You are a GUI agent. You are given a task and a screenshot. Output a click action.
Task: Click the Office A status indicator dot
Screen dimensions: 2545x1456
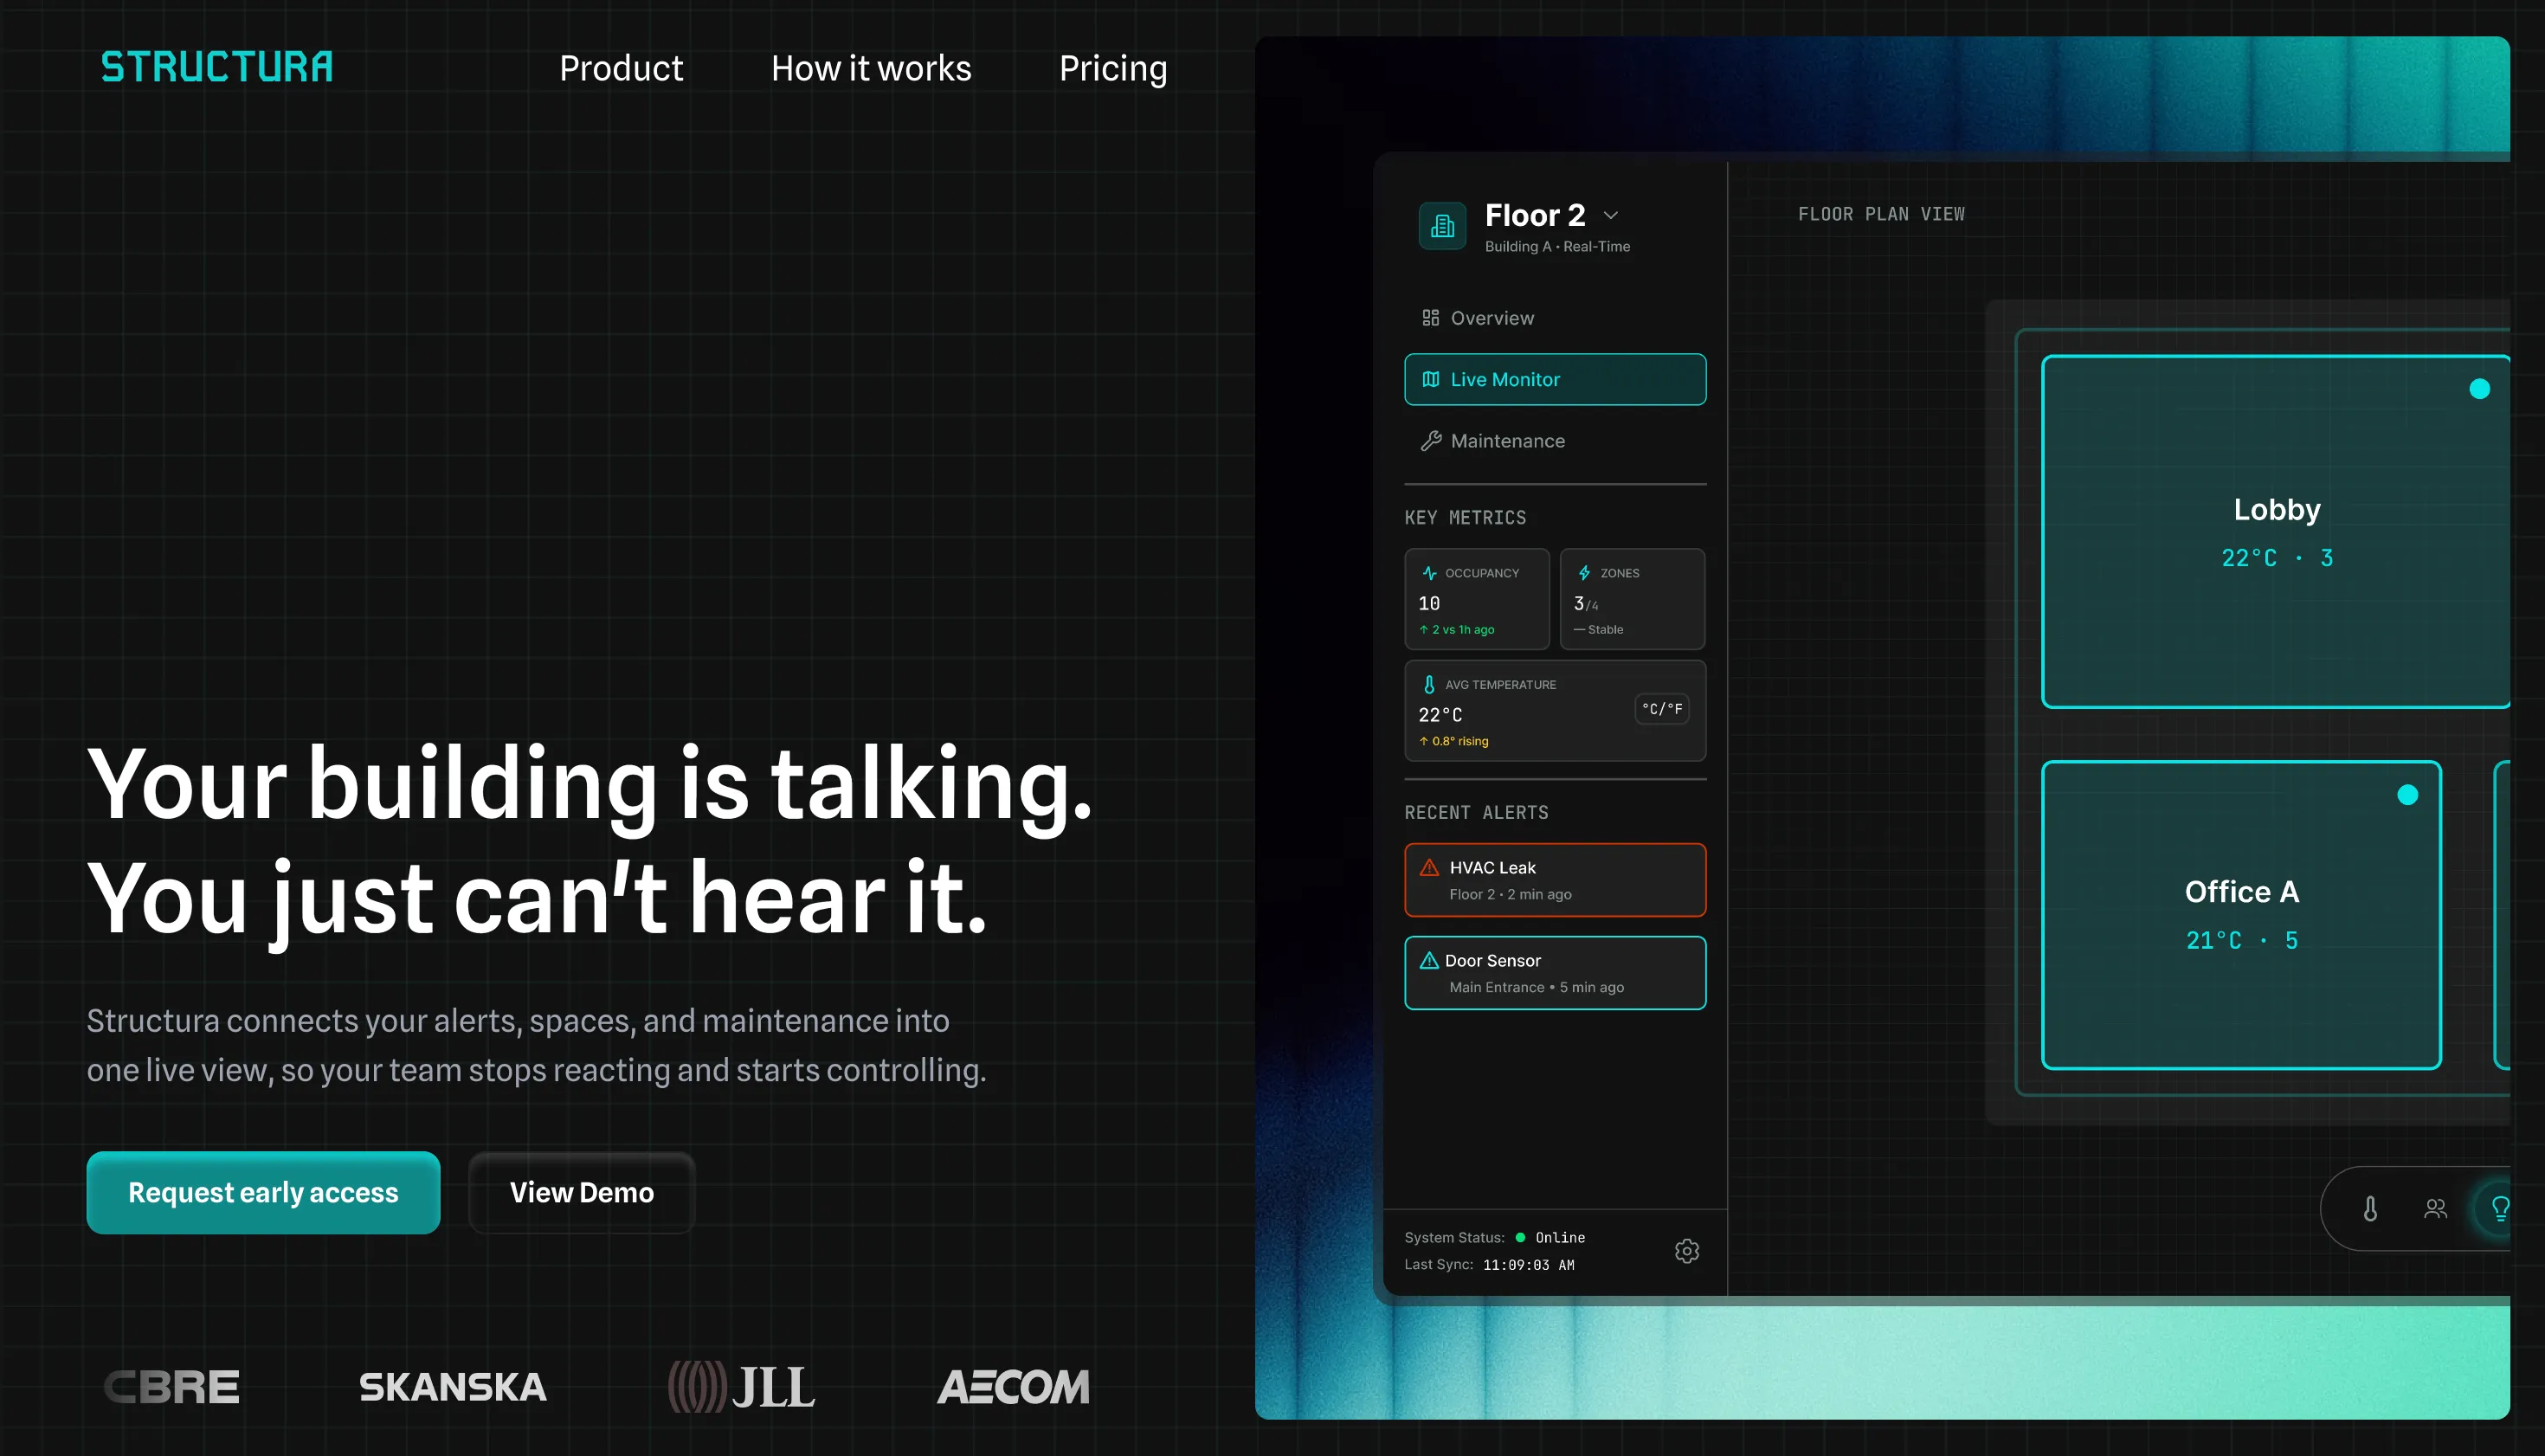[2408, 795]
